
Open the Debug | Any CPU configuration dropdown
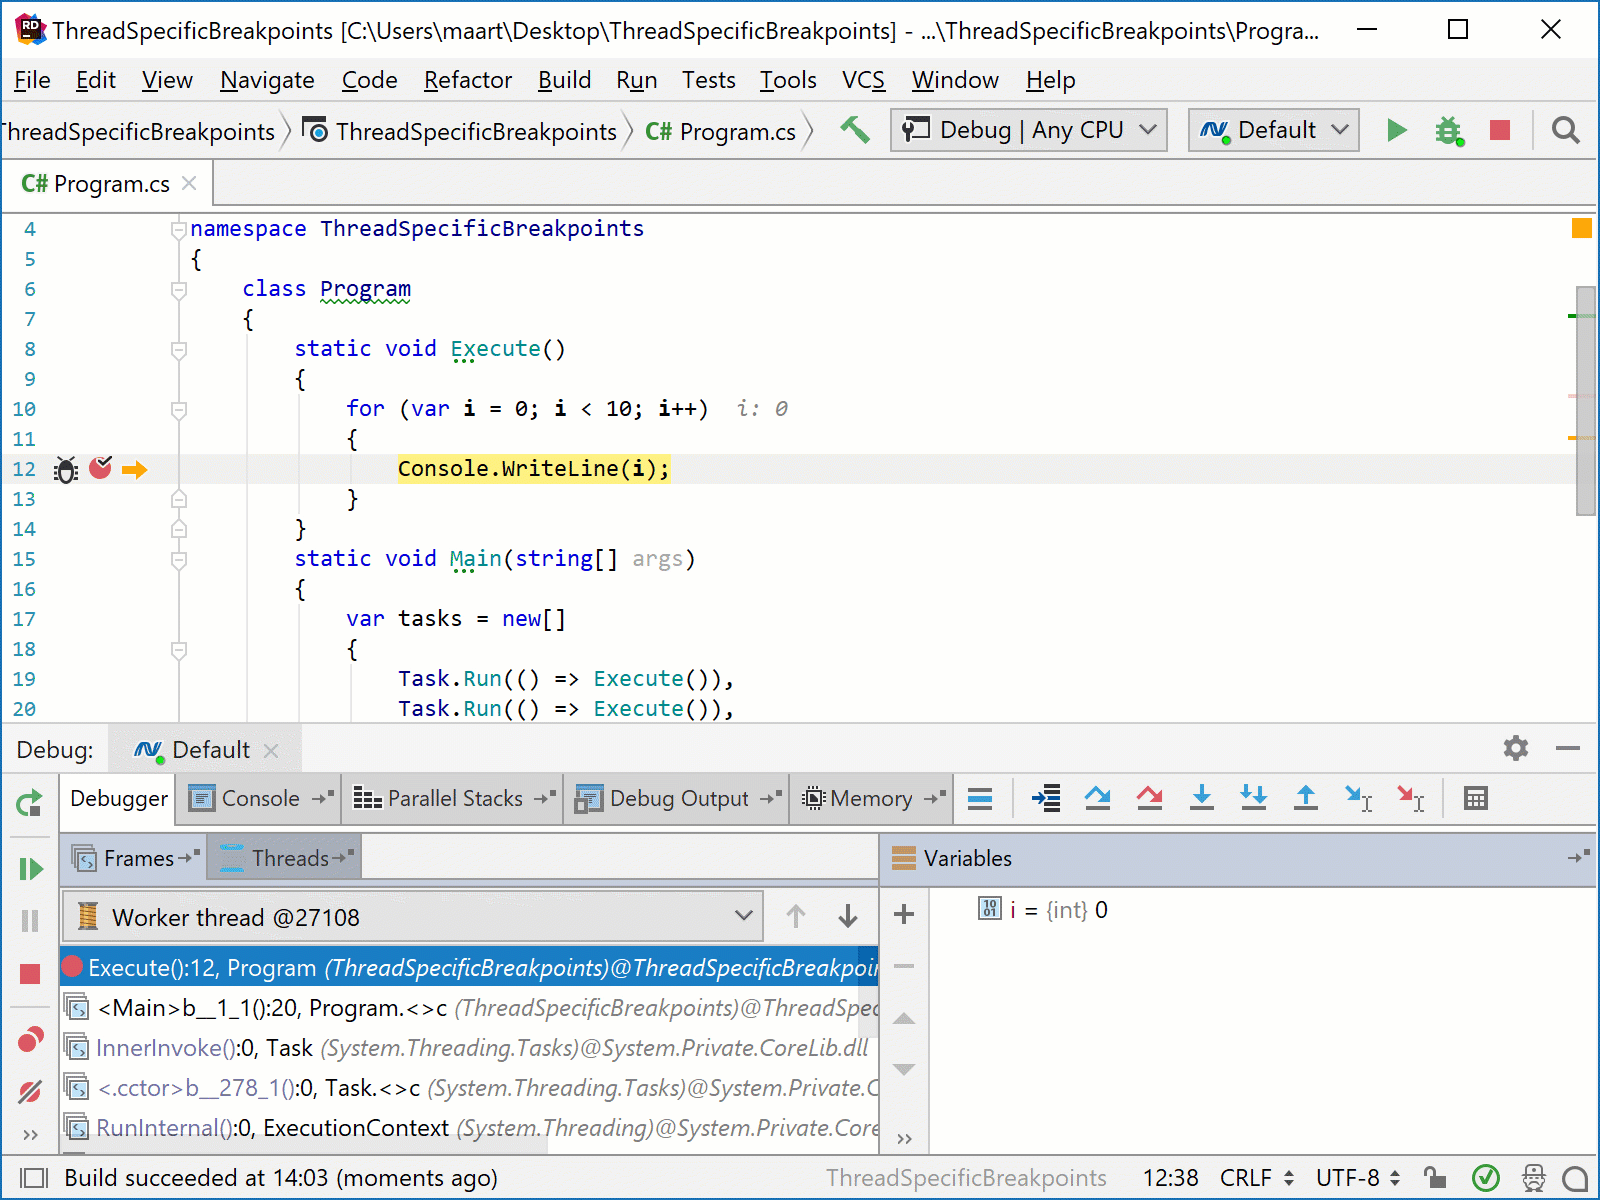click(1028, 130)
